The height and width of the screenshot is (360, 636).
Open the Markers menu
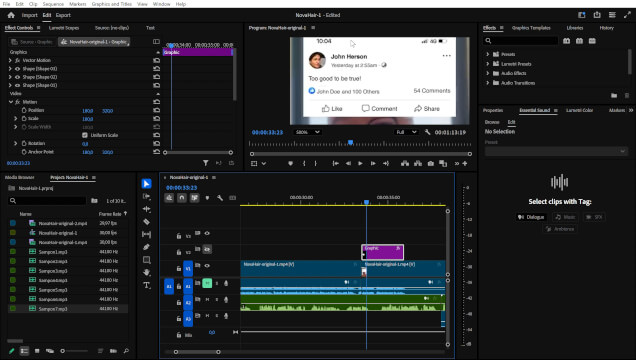tap(77, 4)
